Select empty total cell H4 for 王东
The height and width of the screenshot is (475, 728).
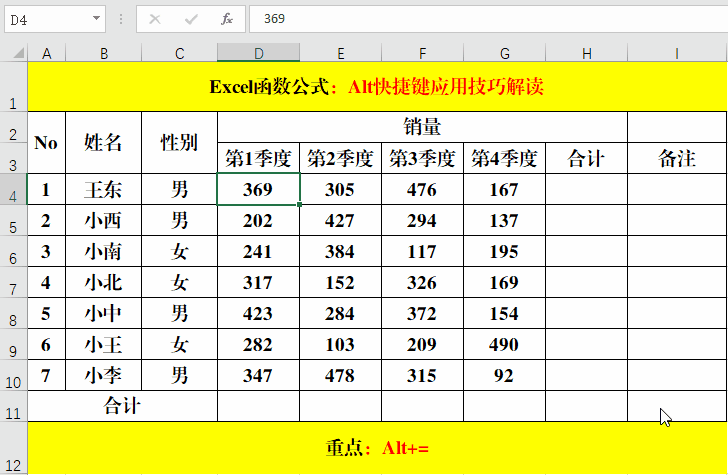[x=586, y=189]
